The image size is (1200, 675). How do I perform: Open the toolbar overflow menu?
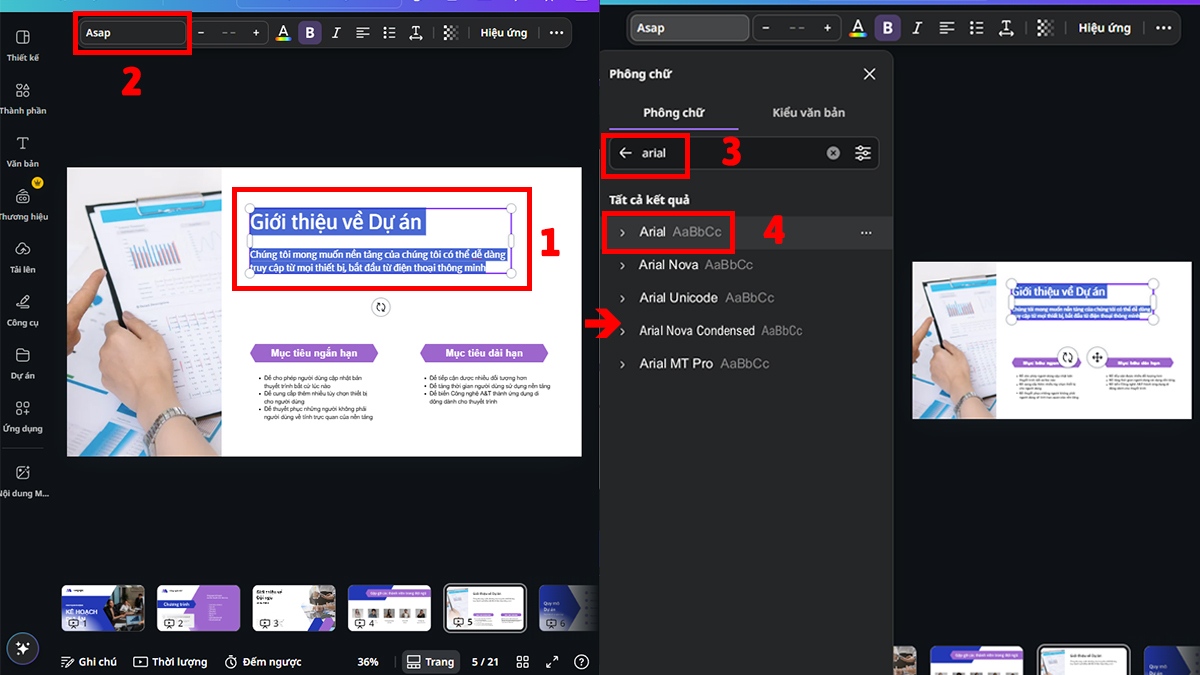tap(556, 31)
